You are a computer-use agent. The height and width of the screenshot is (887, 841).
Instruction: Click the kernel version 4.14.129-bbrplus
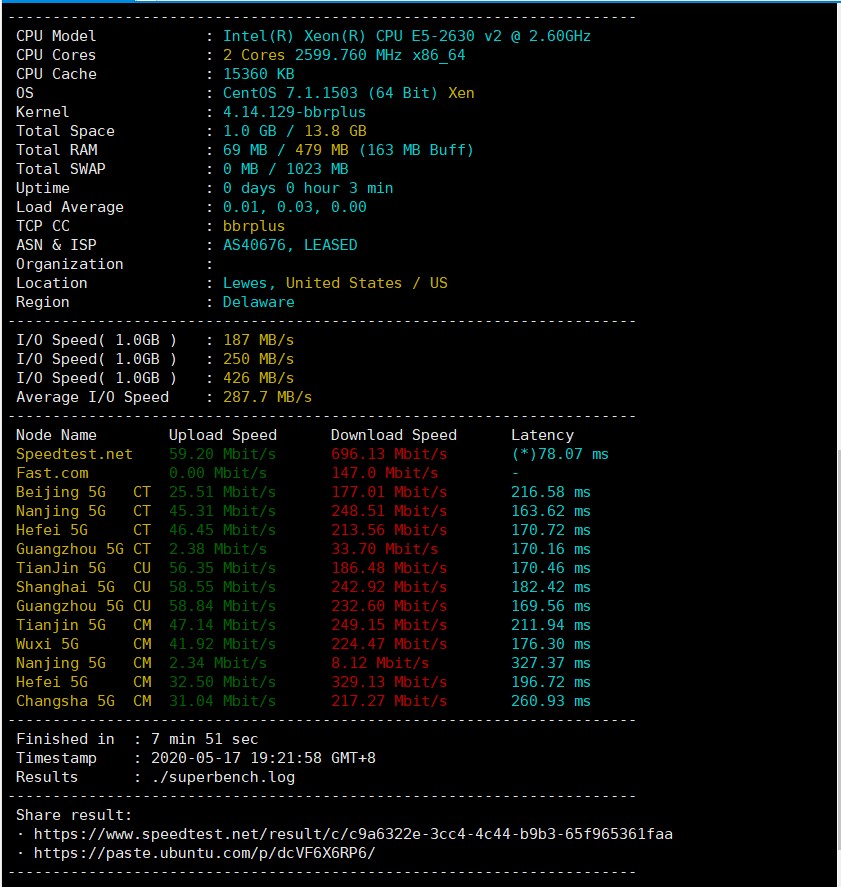click(x=294, y=112)
